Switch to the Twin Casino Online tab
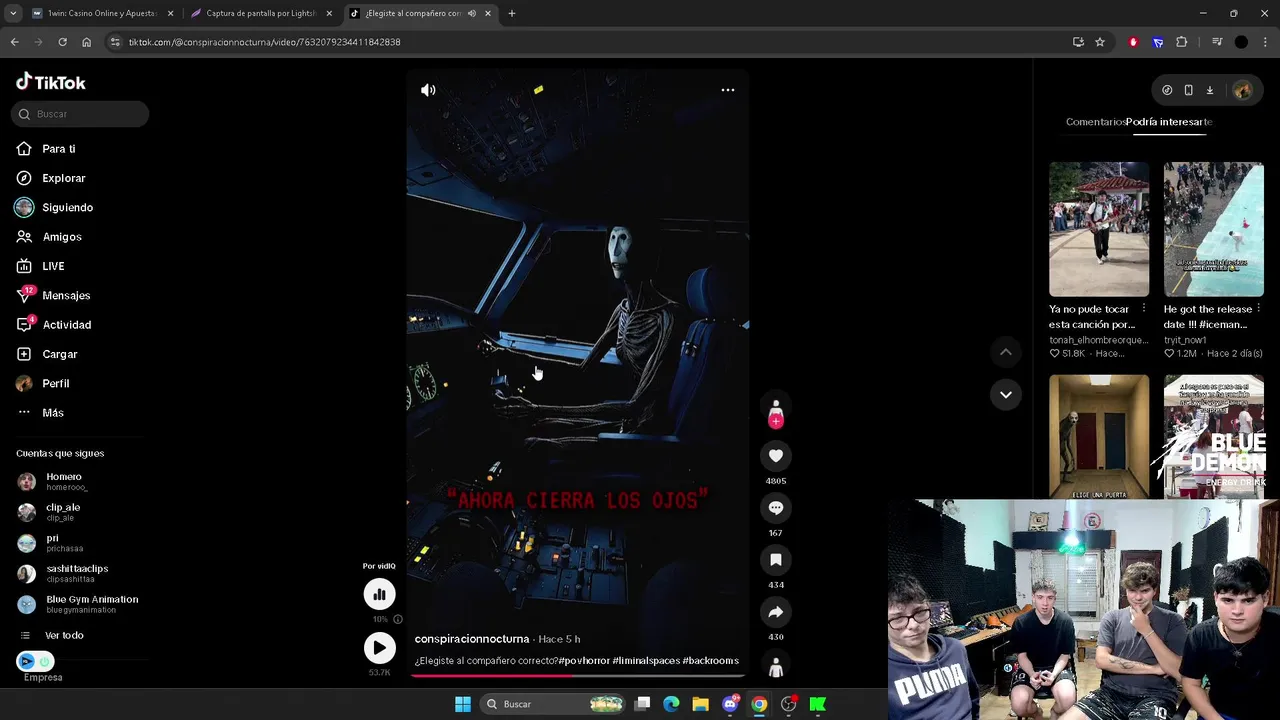Viewport: 1280px width, 720px height. pyautogui.click(x=100, y=14)
